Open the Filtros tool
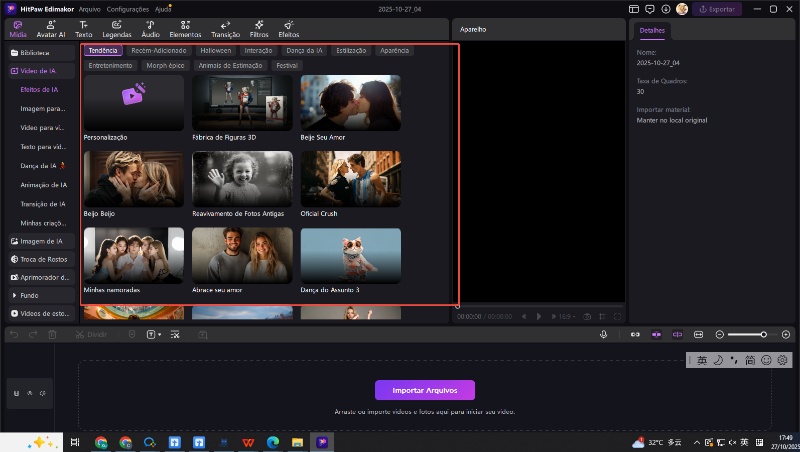Viewport: 800px width, 452px height. (x=259, y=28)
